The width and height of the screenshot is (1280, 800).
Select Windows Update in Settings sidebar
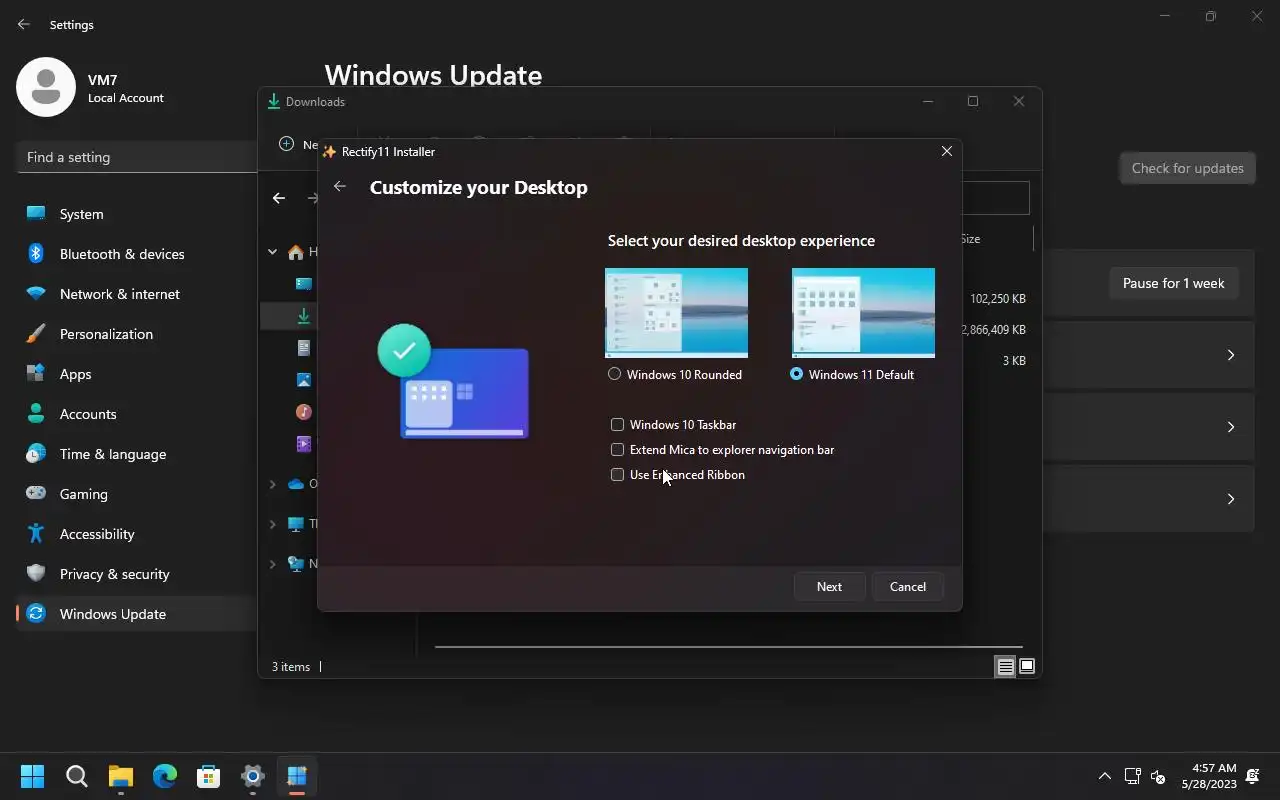coord(136,614)
